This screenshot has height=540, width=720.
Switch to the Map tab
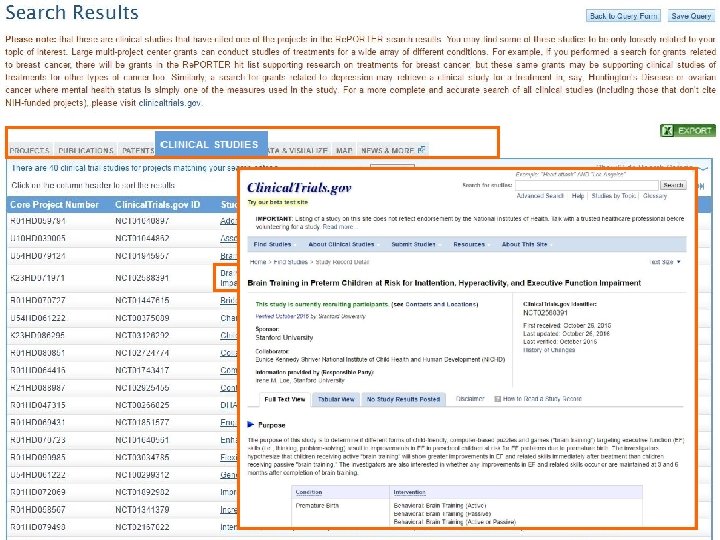click(344, 150)
